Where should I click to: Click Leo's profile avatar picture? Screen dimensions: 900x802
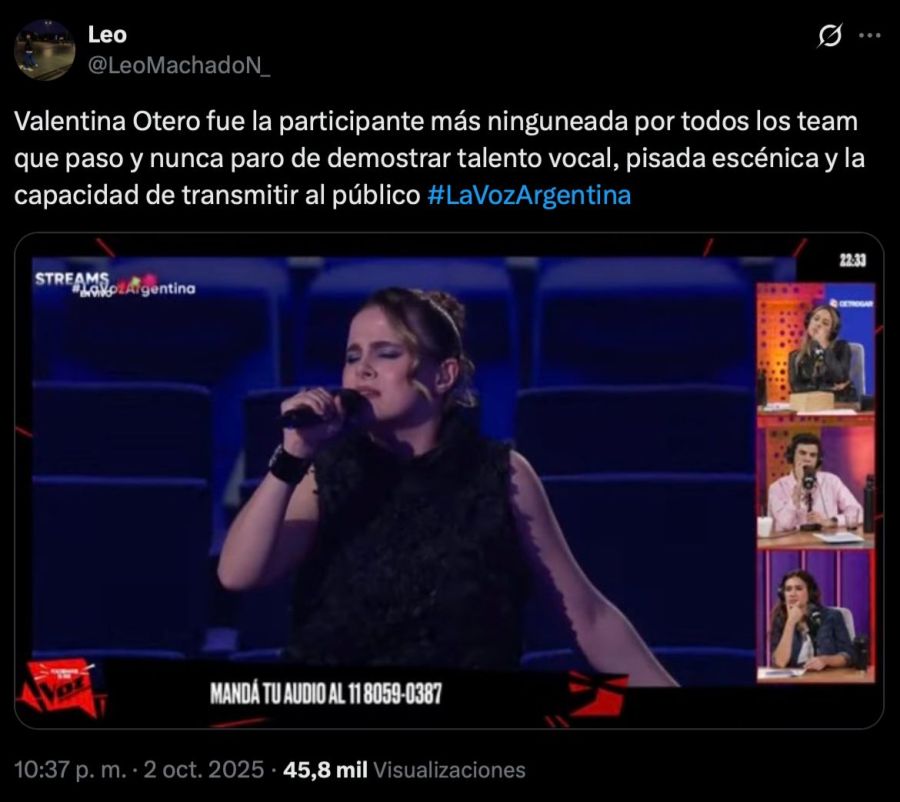45,51
